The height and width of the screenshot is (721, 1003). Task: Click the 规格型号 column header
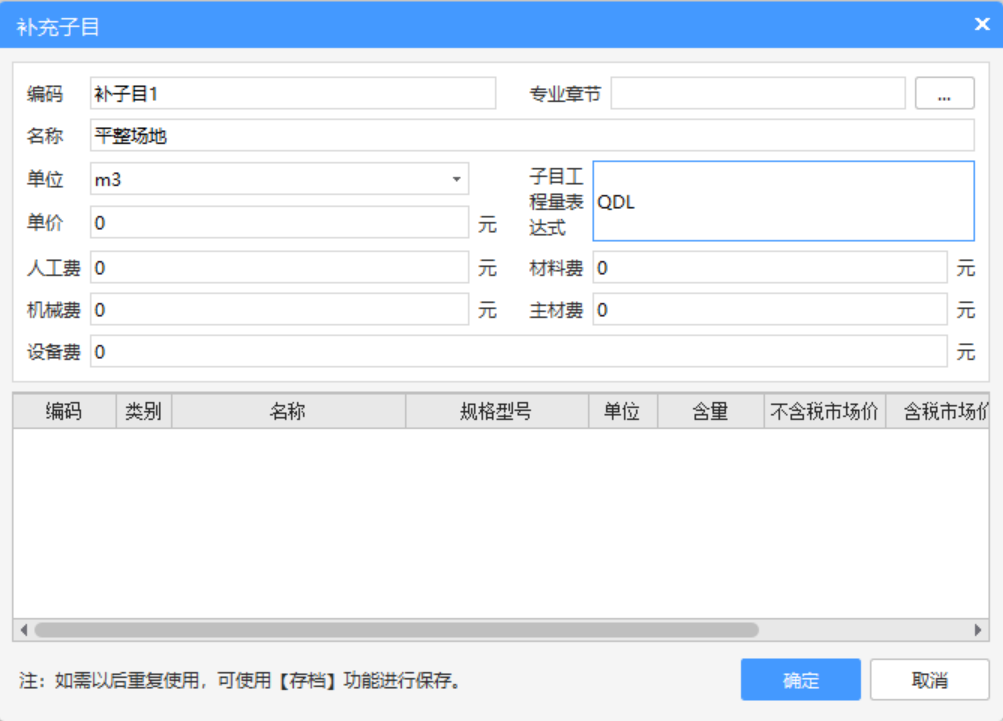coord(496,411)
